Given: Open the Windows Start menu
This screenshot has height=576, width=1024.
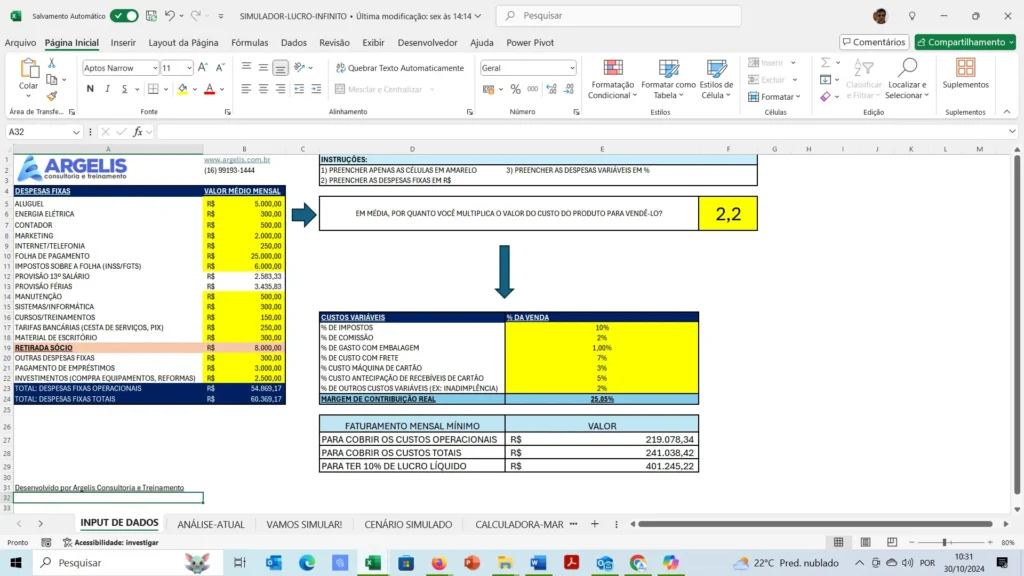Looking at the screenshot, I should pyautogui.click(x=16, y=562).
